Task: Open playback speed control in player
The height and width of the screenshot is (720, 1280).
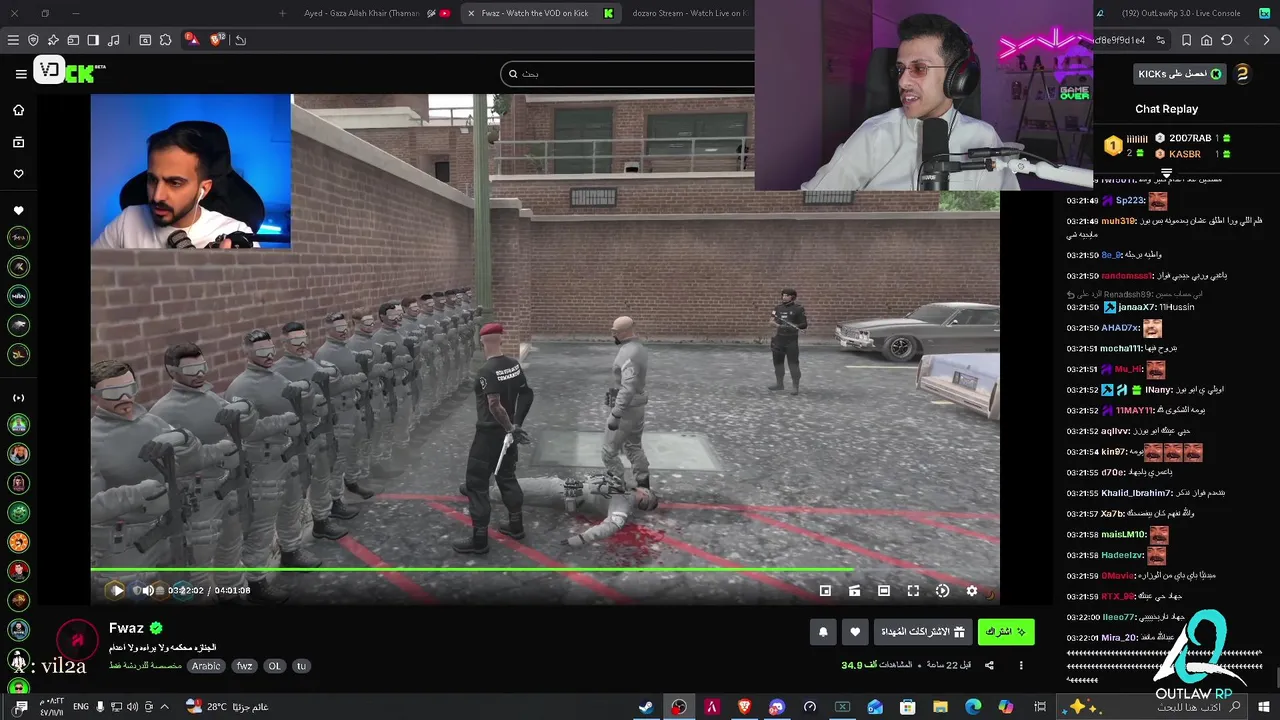Action: pos(942,591)
